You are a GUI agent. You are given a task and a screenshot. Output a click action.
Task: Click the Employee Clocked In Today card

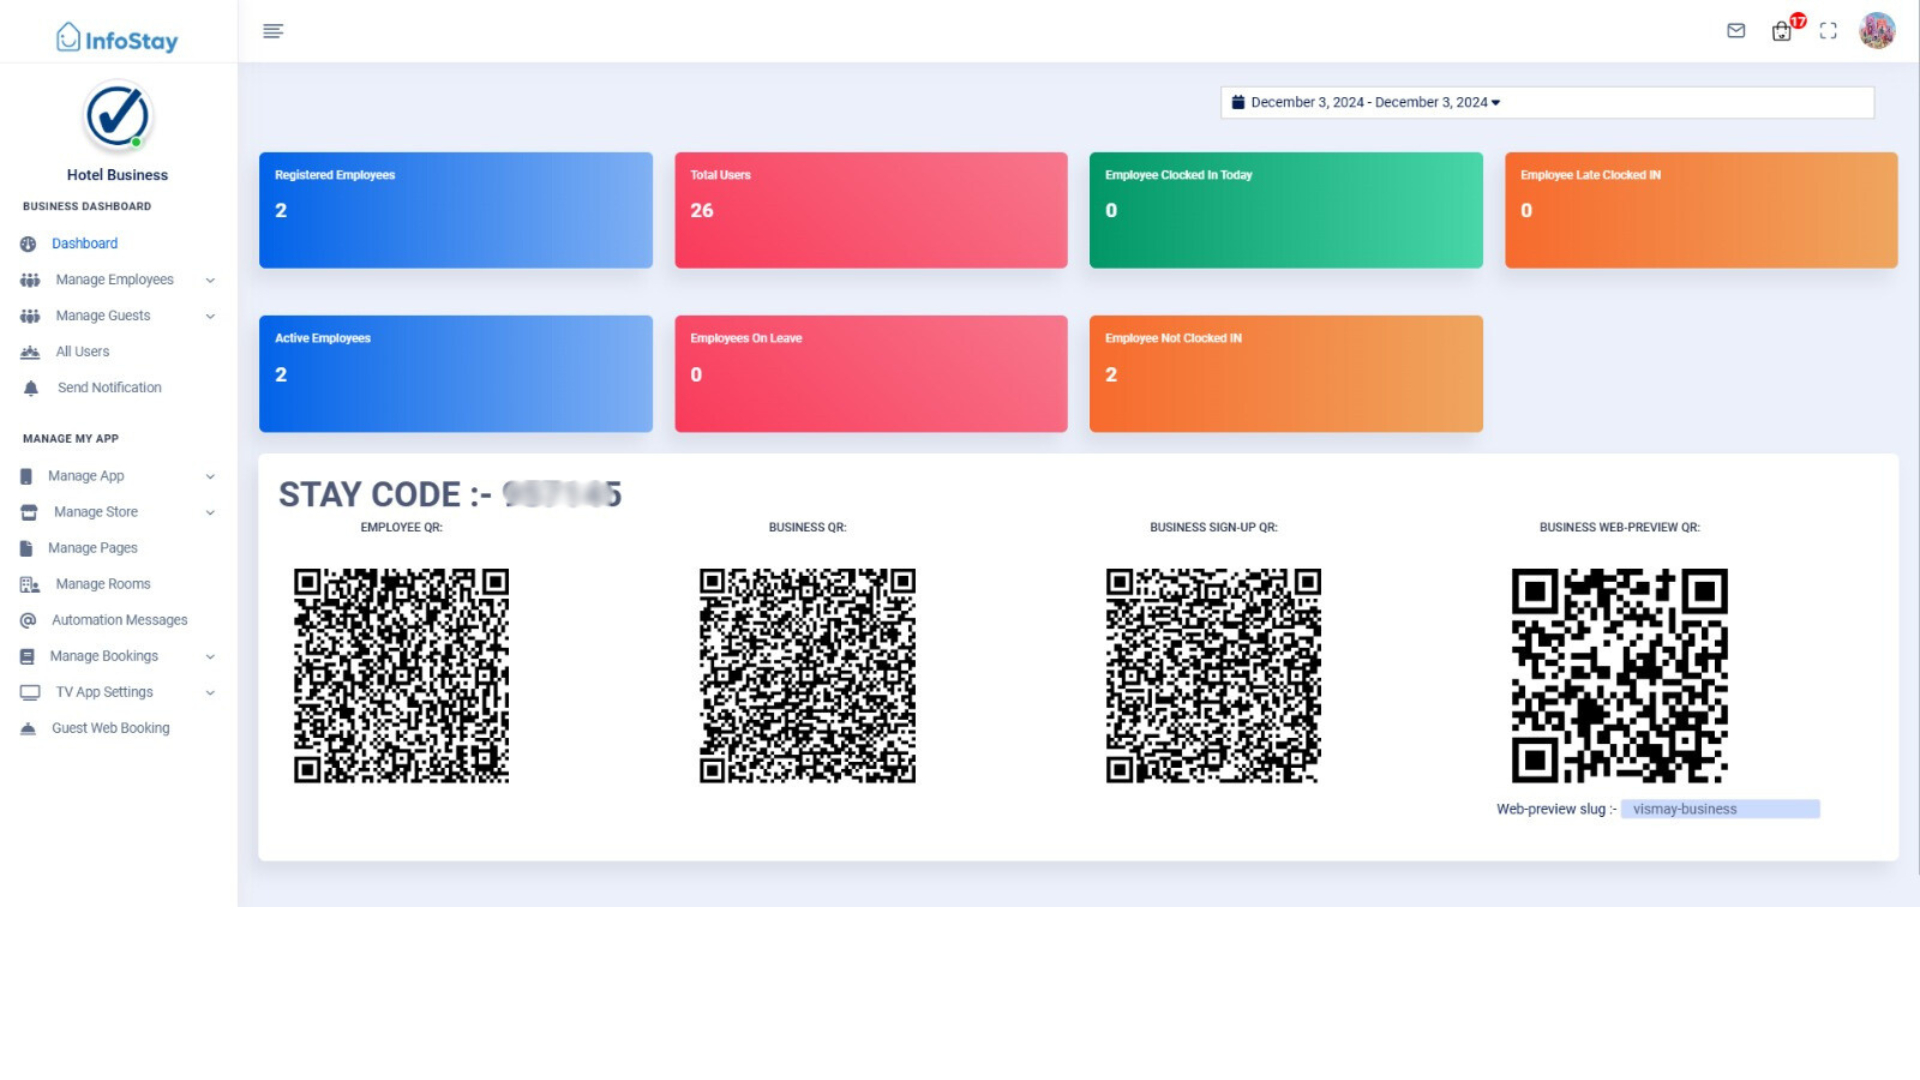(1286, 210)
